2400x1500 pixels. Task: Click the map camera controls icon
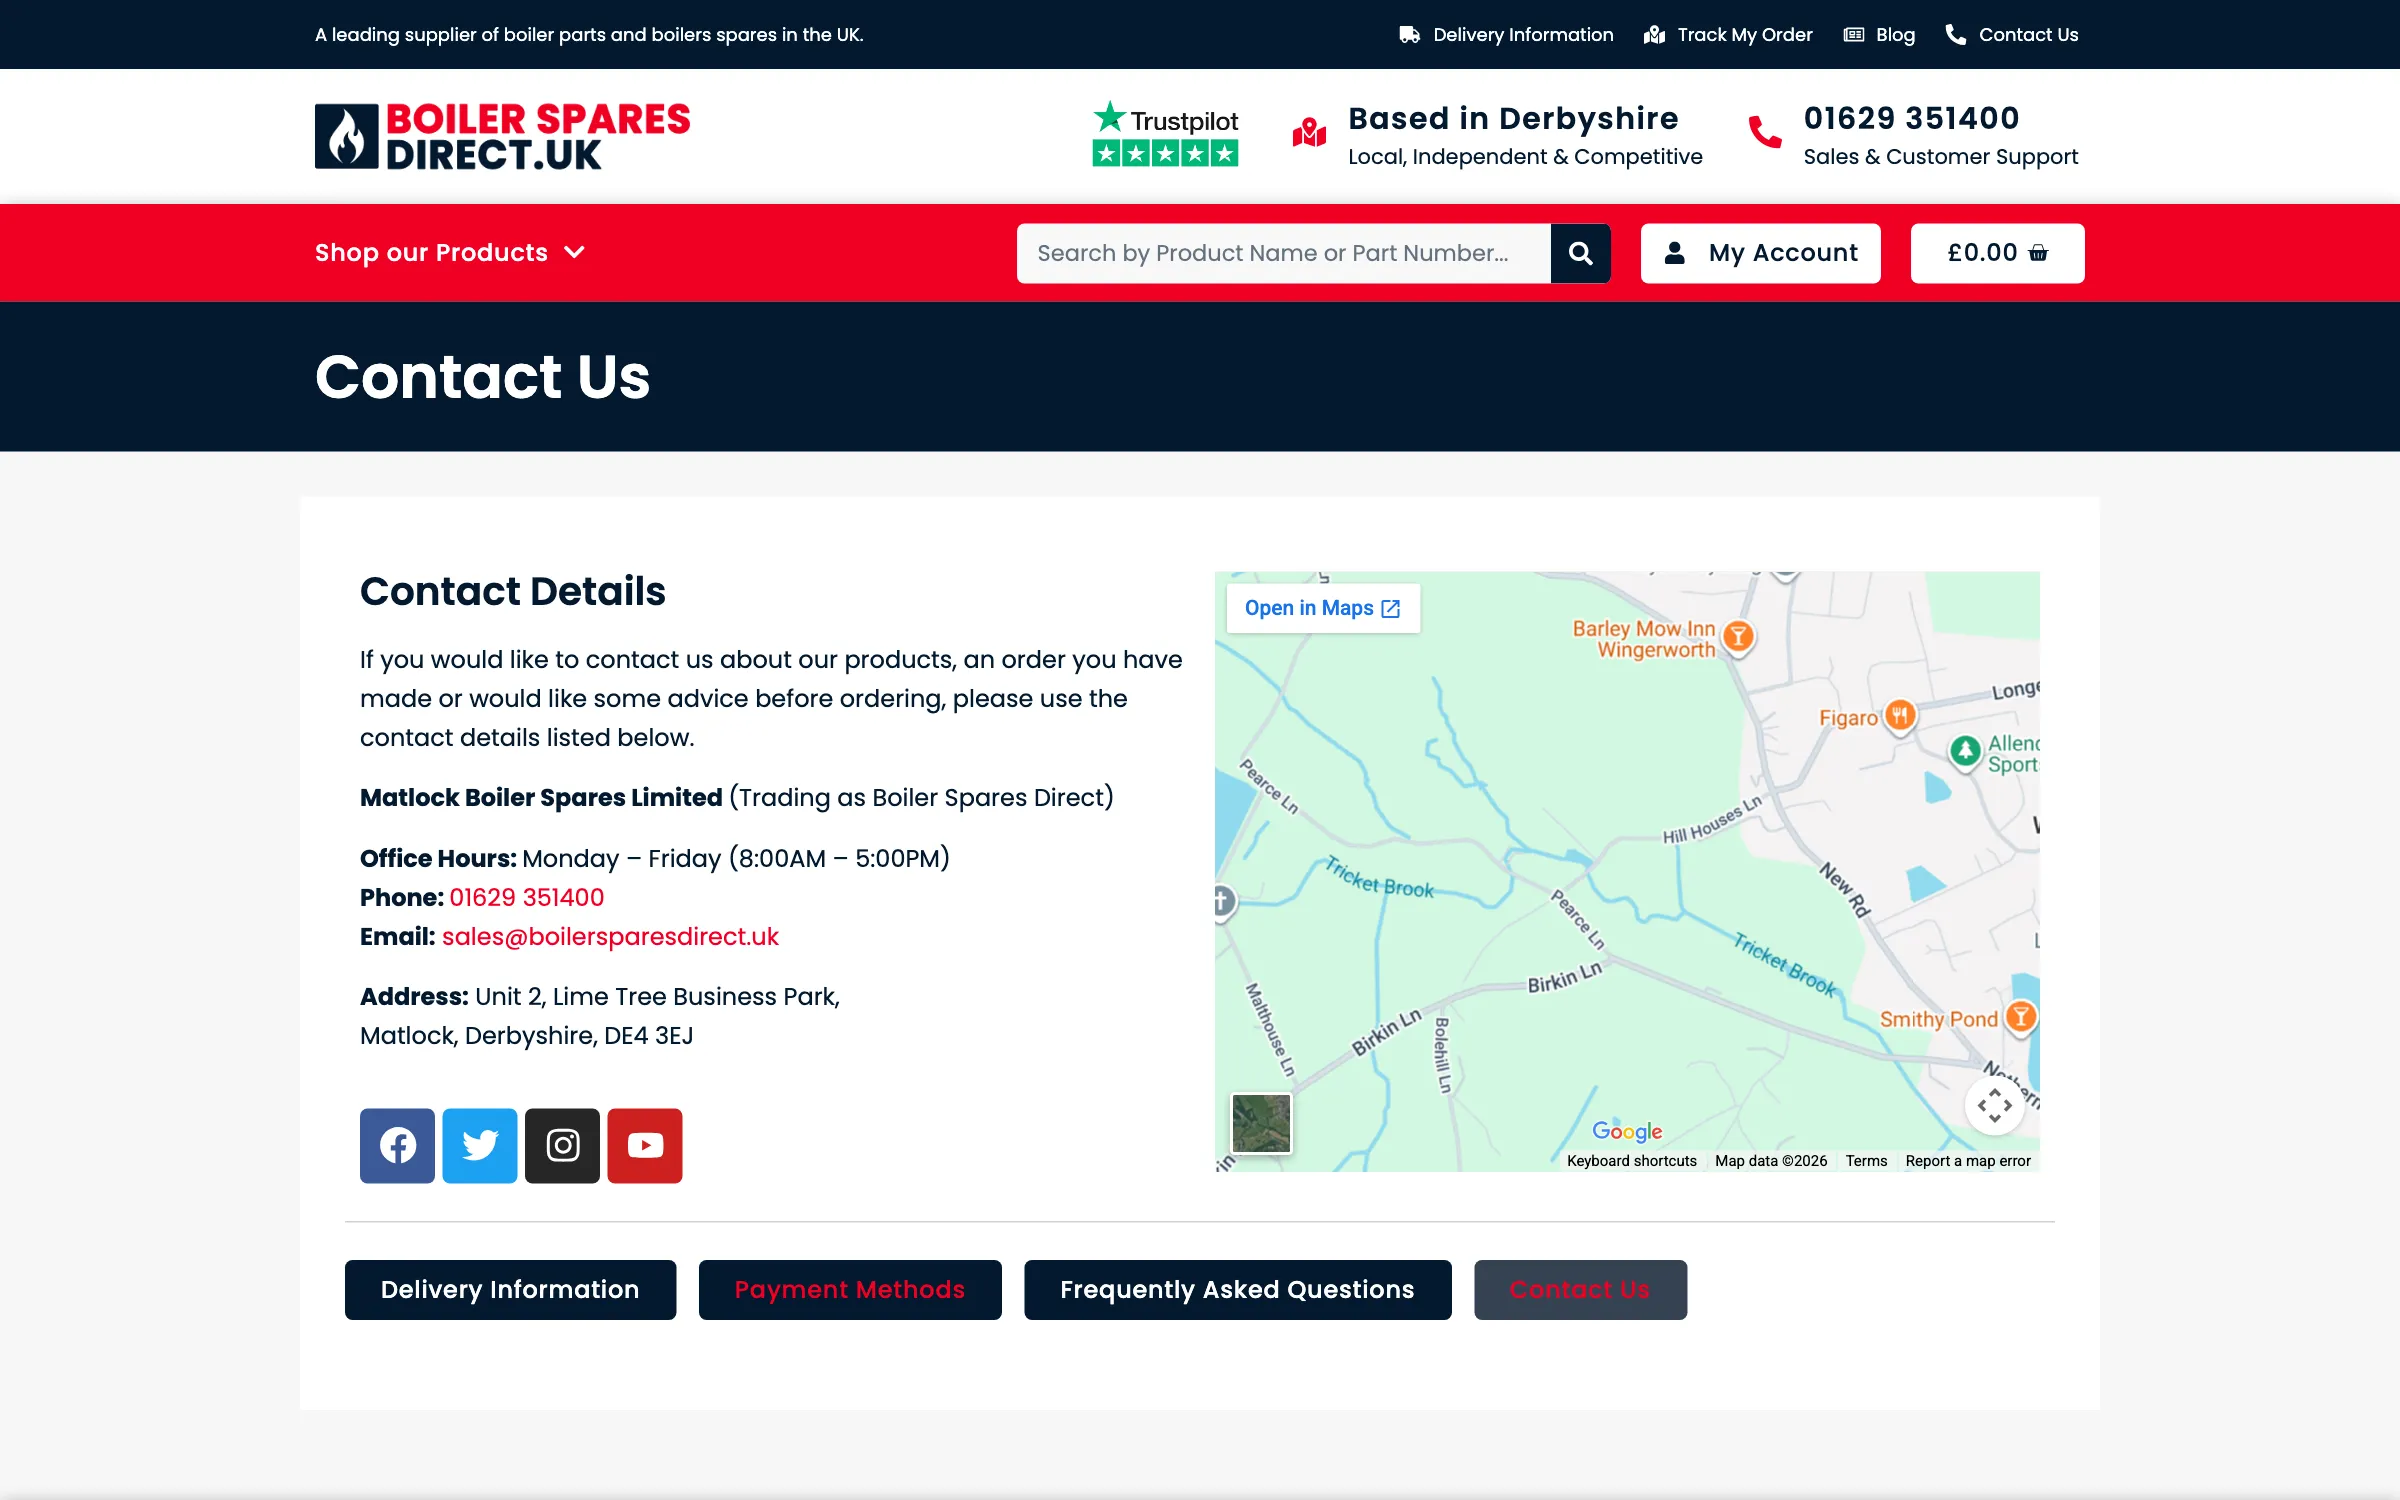(1994, 1105)
